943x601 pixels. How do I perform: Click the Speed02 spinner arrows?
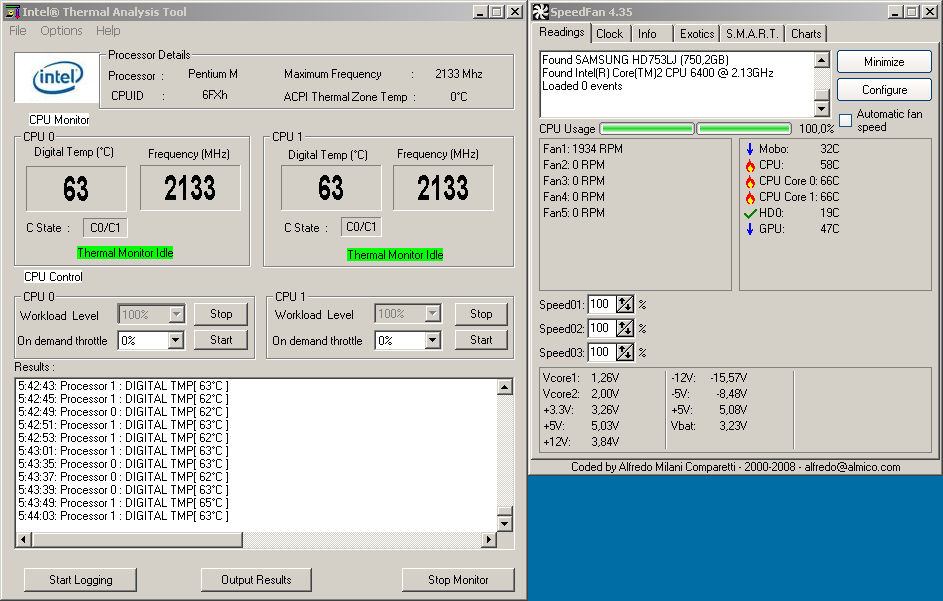click(625, 328)
